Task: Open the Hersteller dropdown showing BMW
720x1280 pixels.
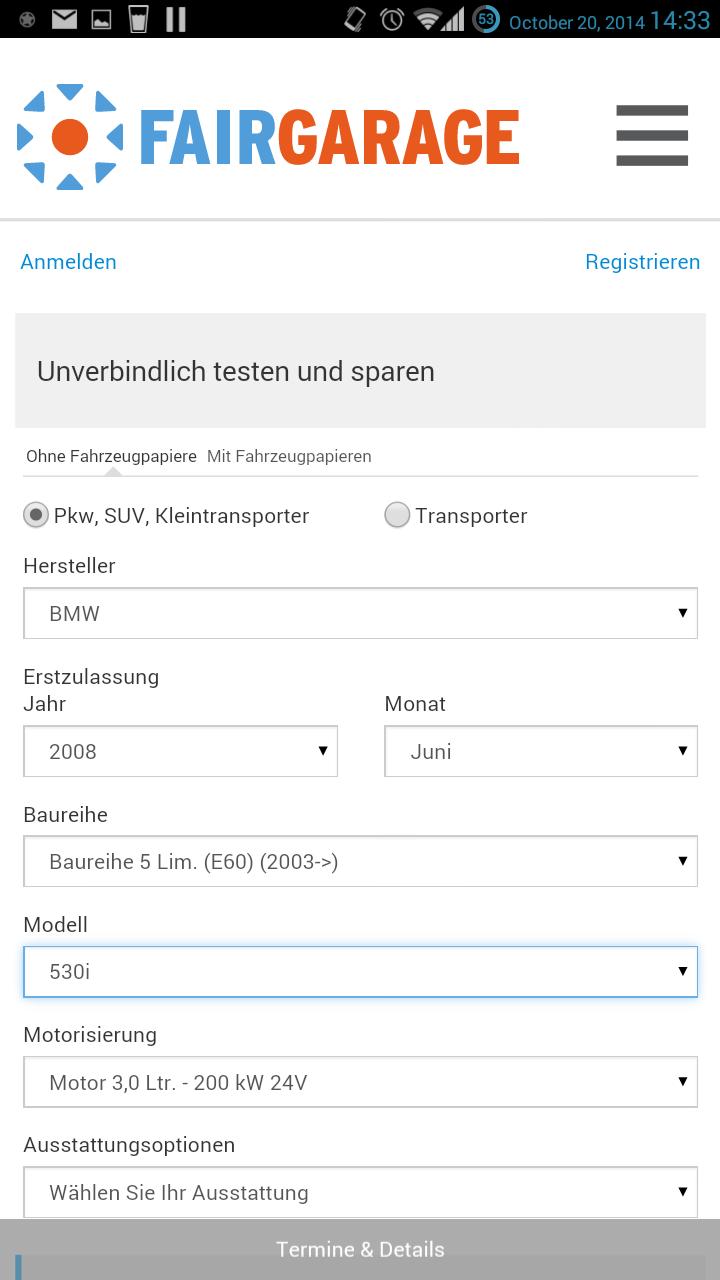Action: point(360,613)
